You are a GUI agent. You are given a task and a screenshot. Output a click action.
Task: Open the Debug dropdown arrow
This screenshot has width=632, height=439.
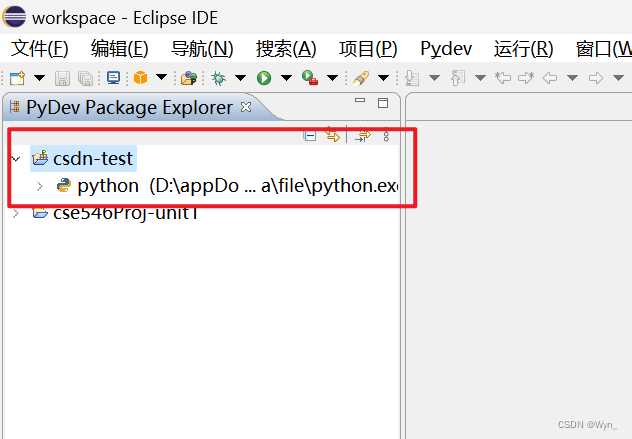[240, 77]
